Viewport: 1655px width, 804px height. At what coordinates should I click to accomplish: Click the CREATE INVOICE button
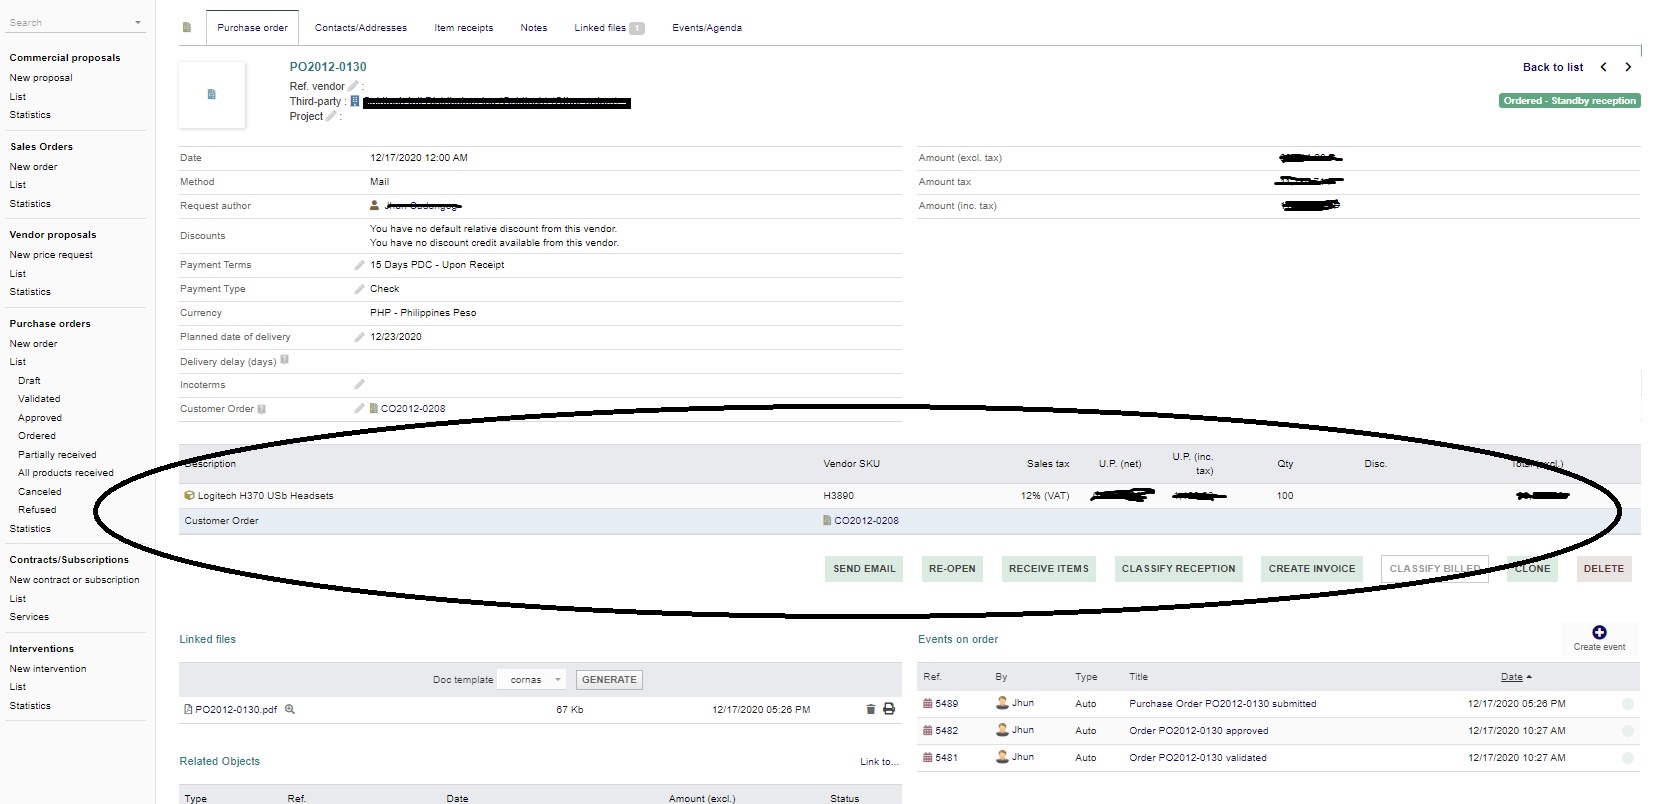[1311, 569]
